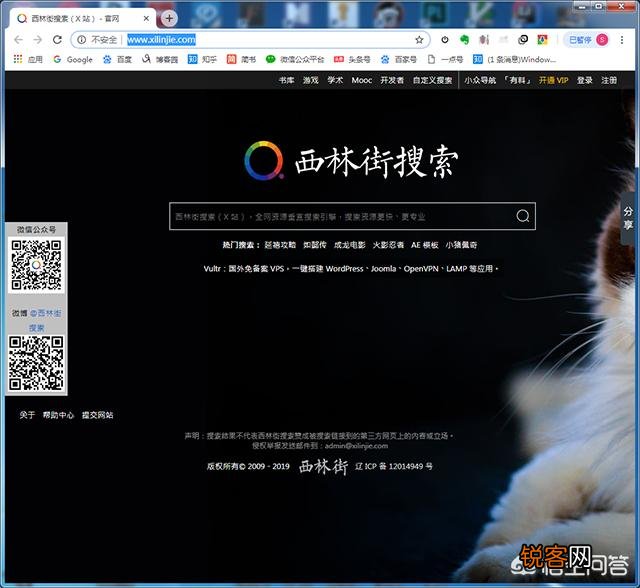Open the Chrome three-dot menu
640x588 pixels.
point(622,40)
